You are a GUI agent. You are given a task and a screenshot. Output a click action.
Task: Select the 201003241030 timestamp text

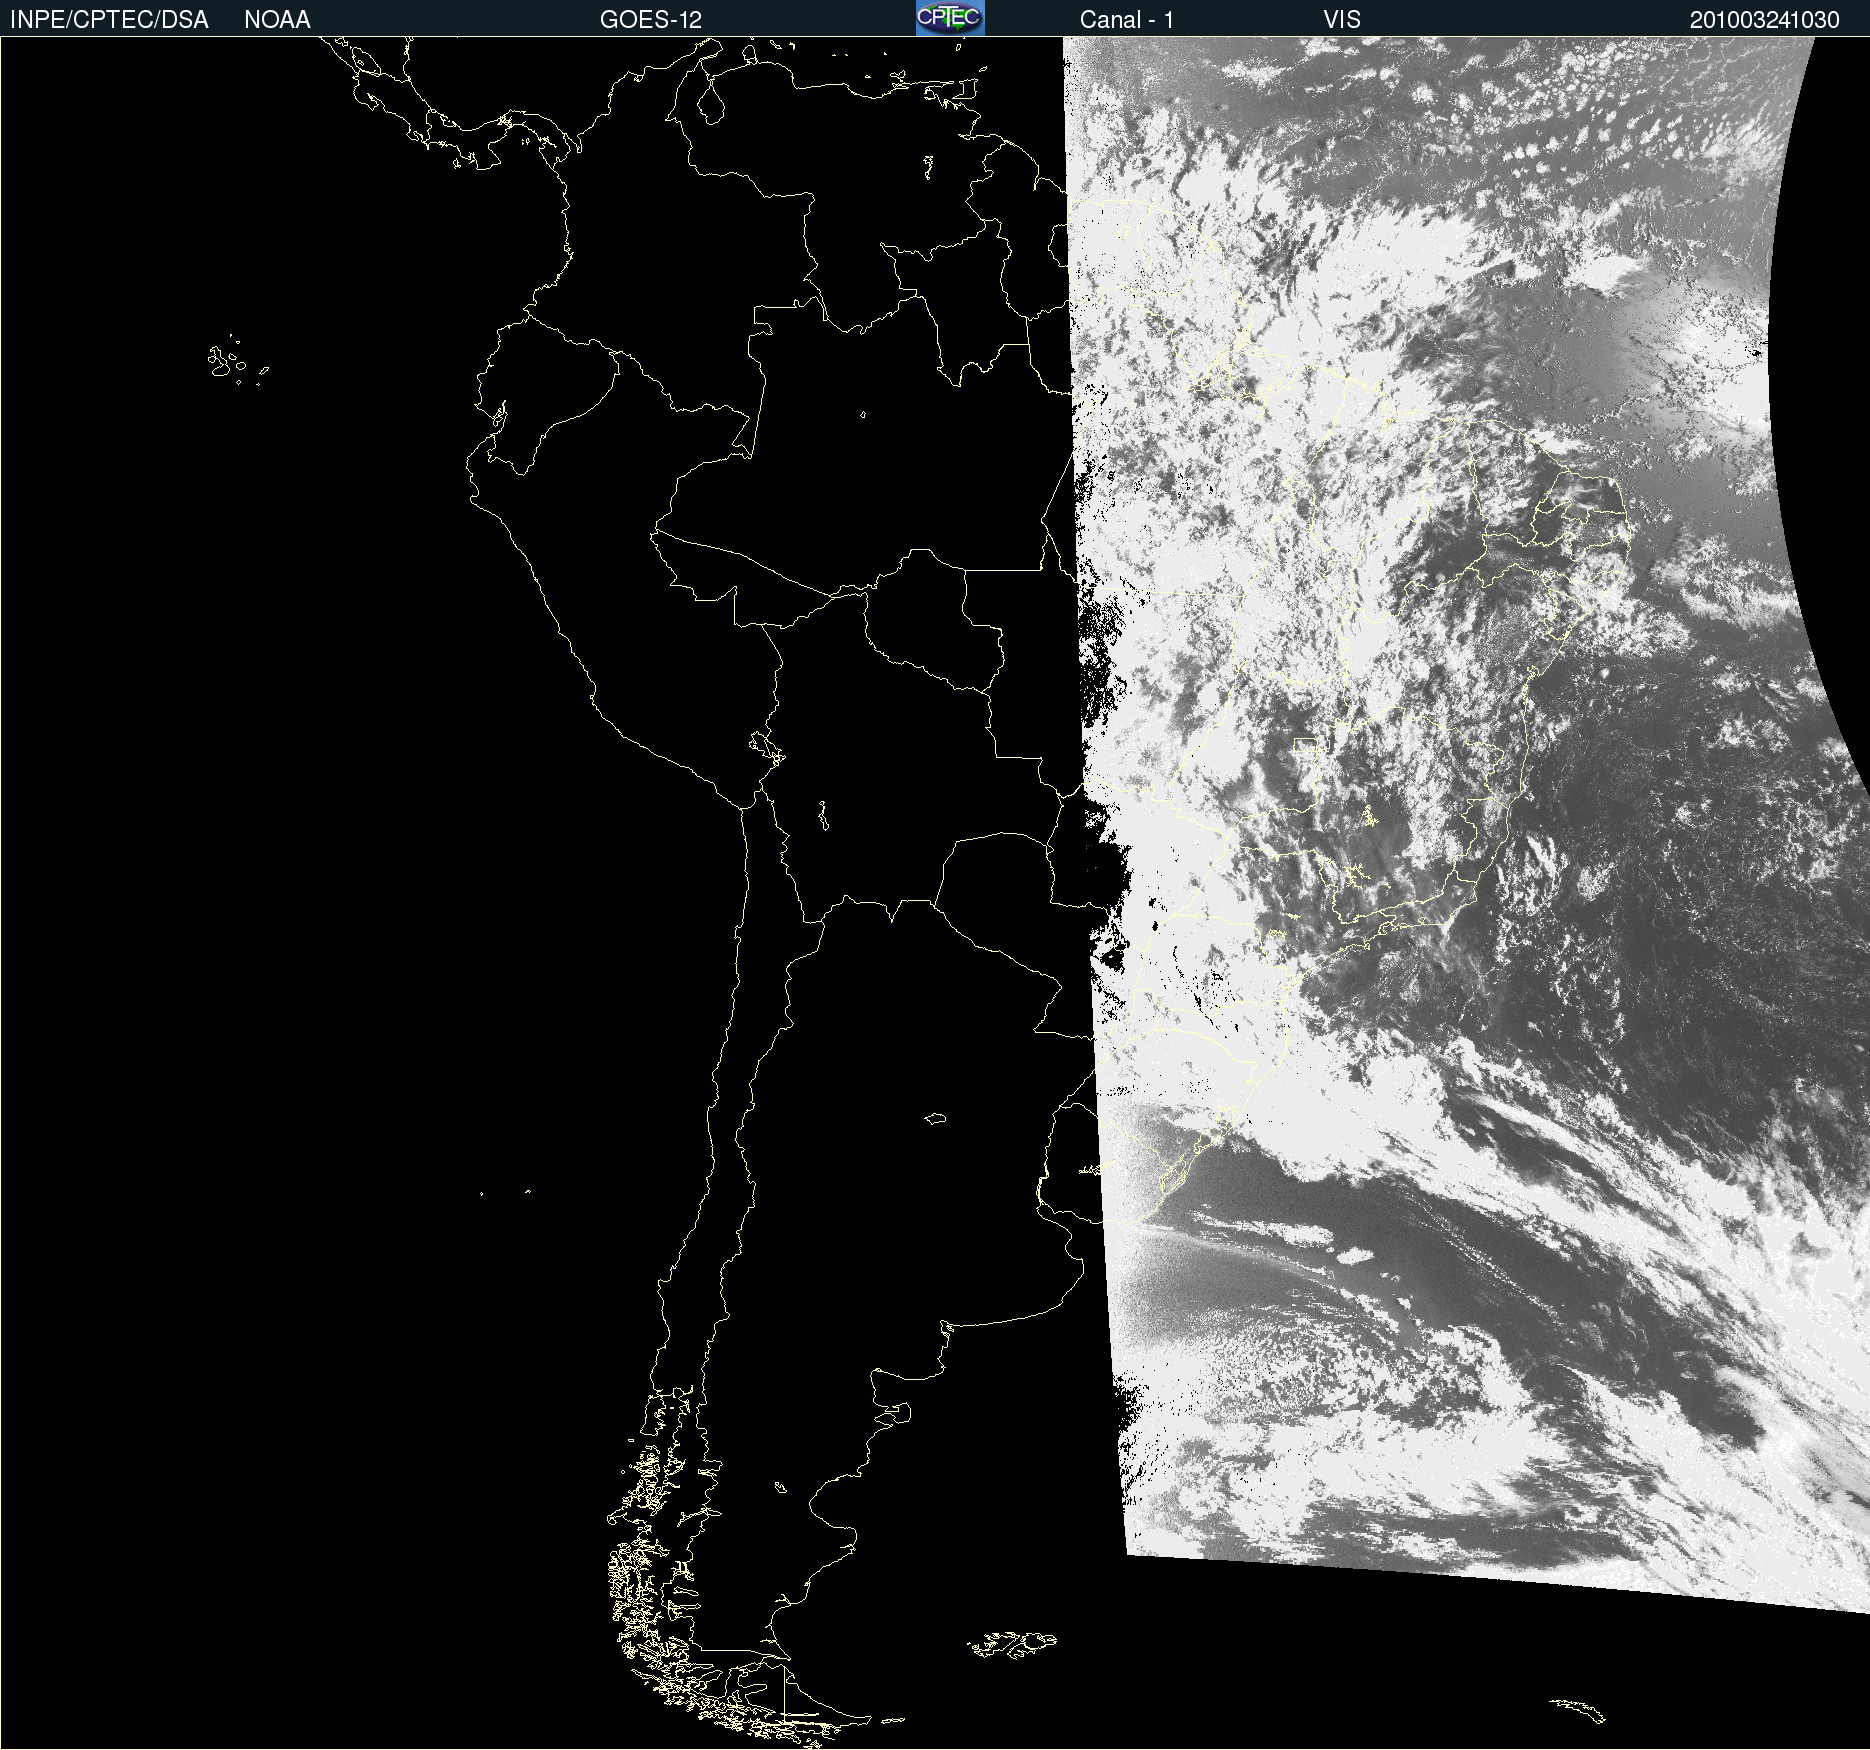(x=1765, y=20)
